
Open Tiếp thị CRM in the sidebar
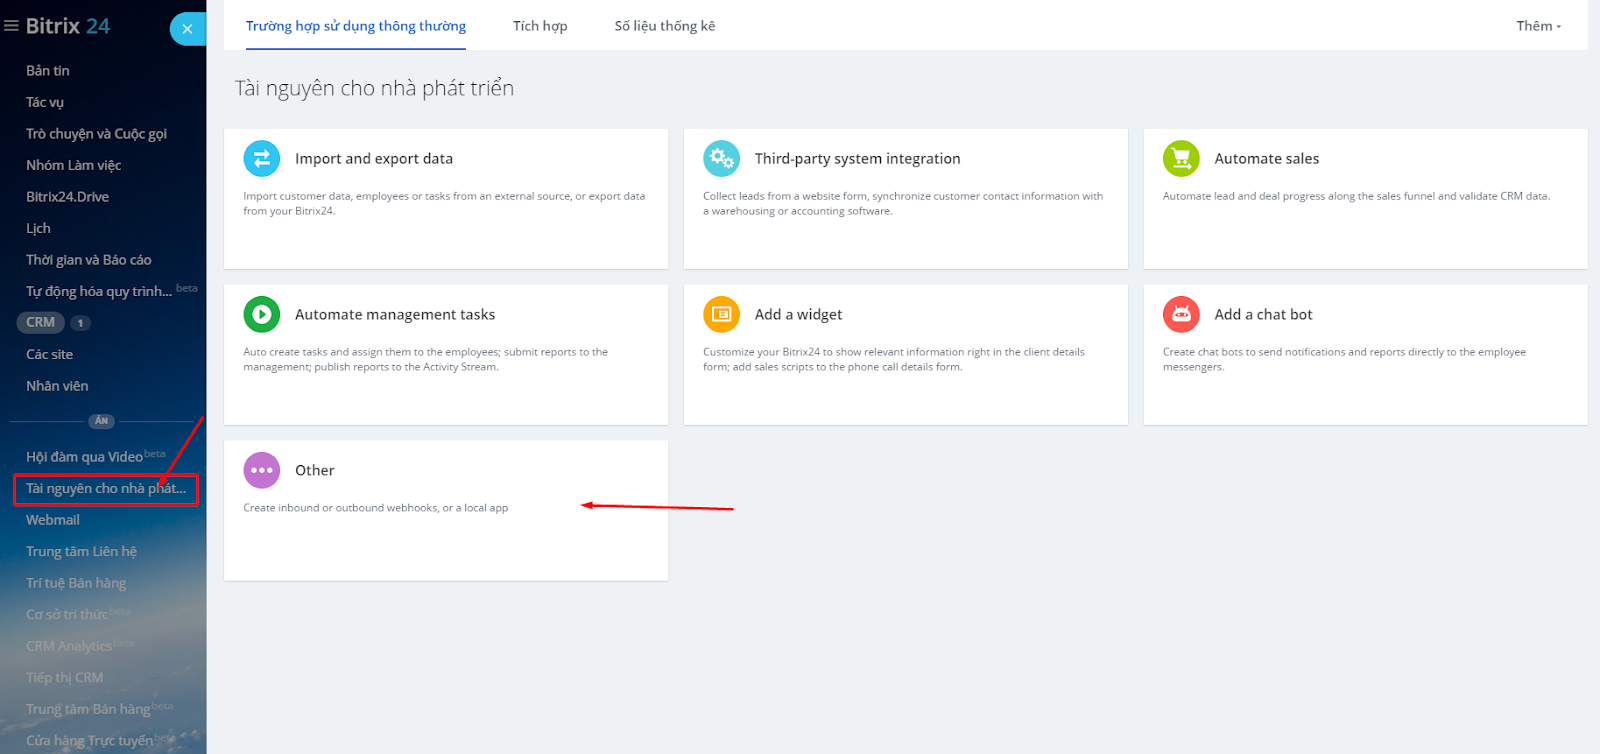tap(64, 678)
